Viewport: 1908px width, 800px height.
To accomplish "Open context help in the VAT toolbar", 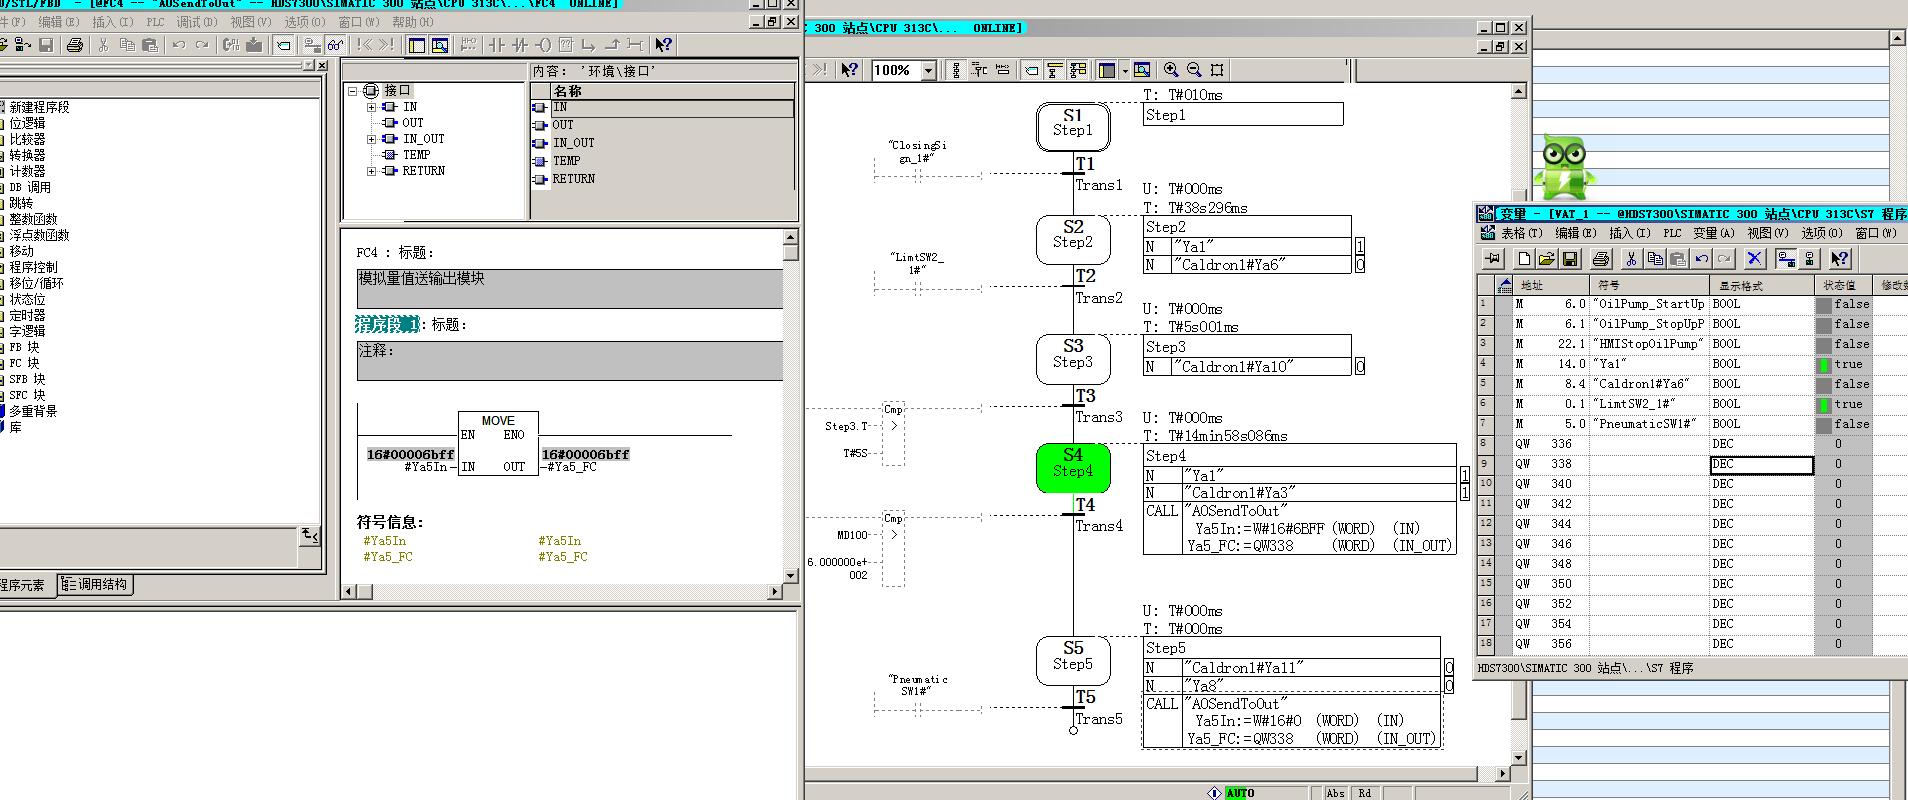I will (1840, 259).
